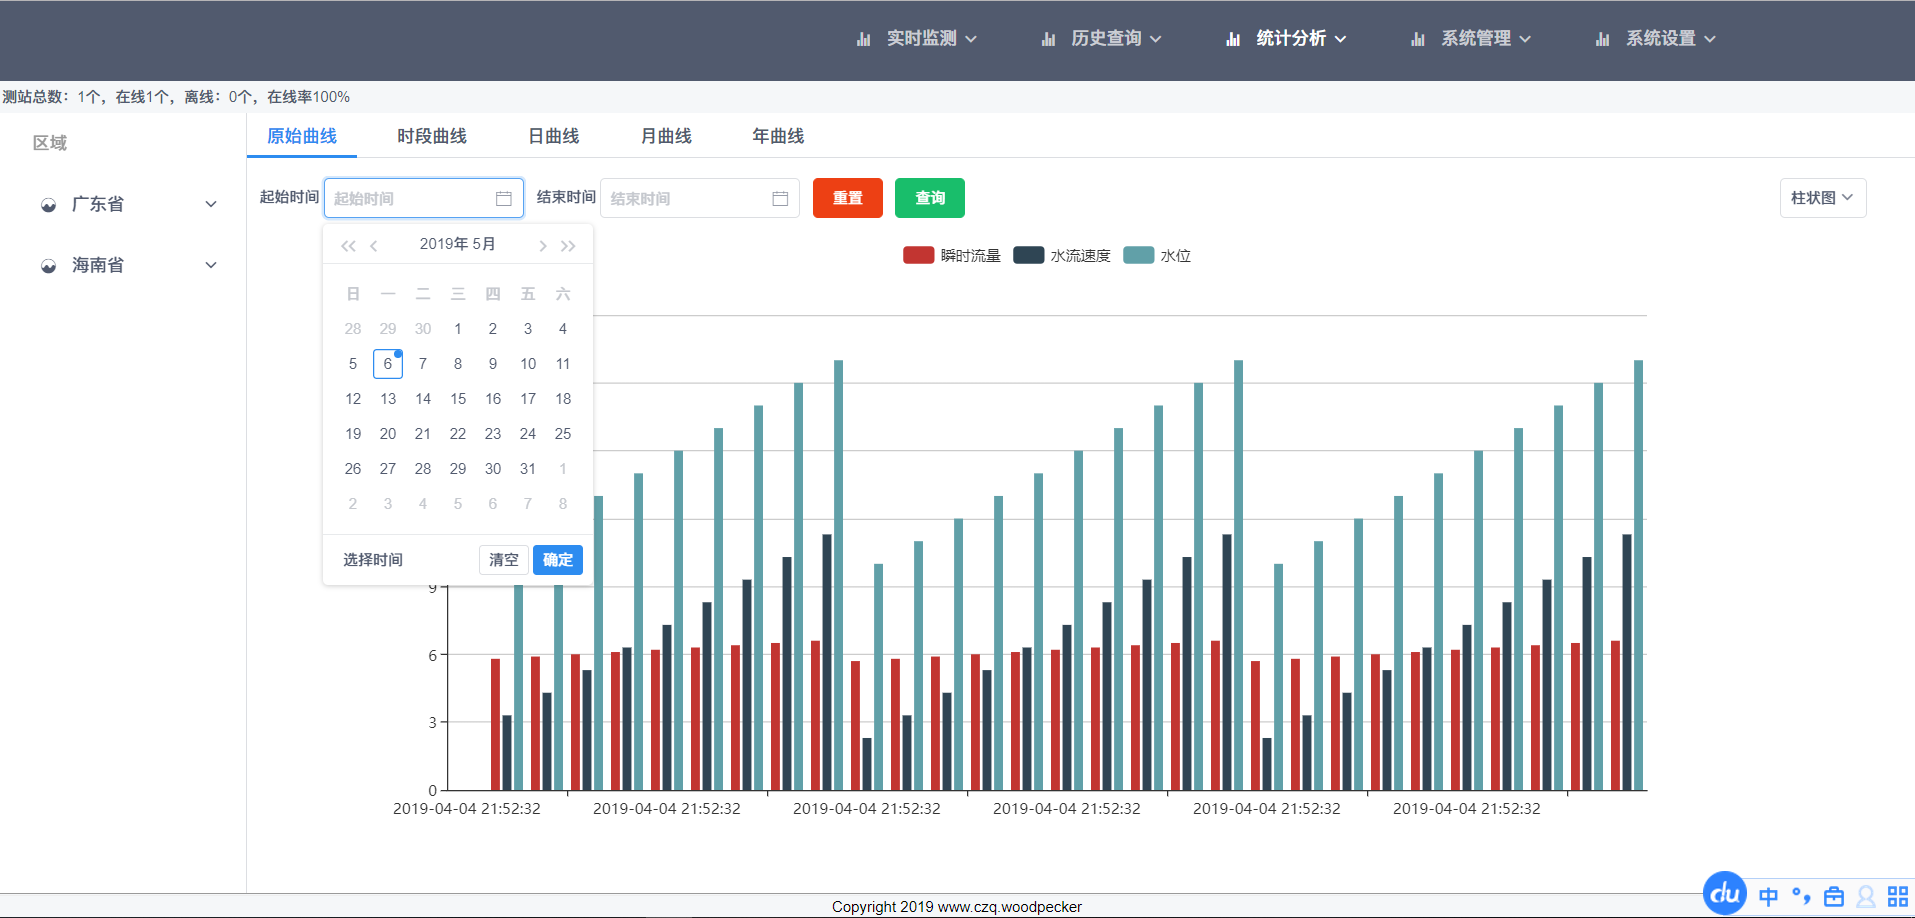1915x918 pixels.
Task: Click the 区域 sidebar heading
Action: [50, 143]
